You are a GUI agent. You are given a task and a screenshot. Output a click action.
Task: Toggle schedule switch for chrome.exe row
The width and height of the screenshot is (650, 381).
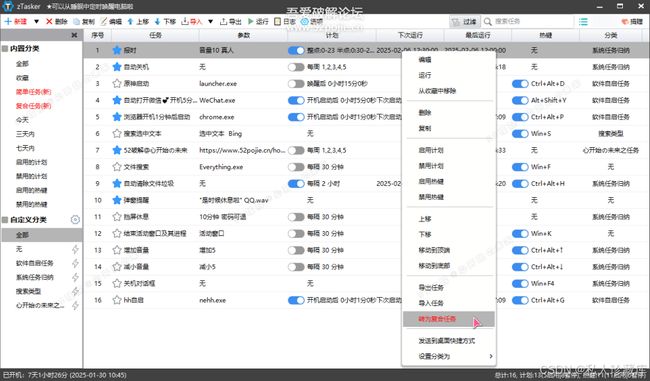[x=296, y=117]
